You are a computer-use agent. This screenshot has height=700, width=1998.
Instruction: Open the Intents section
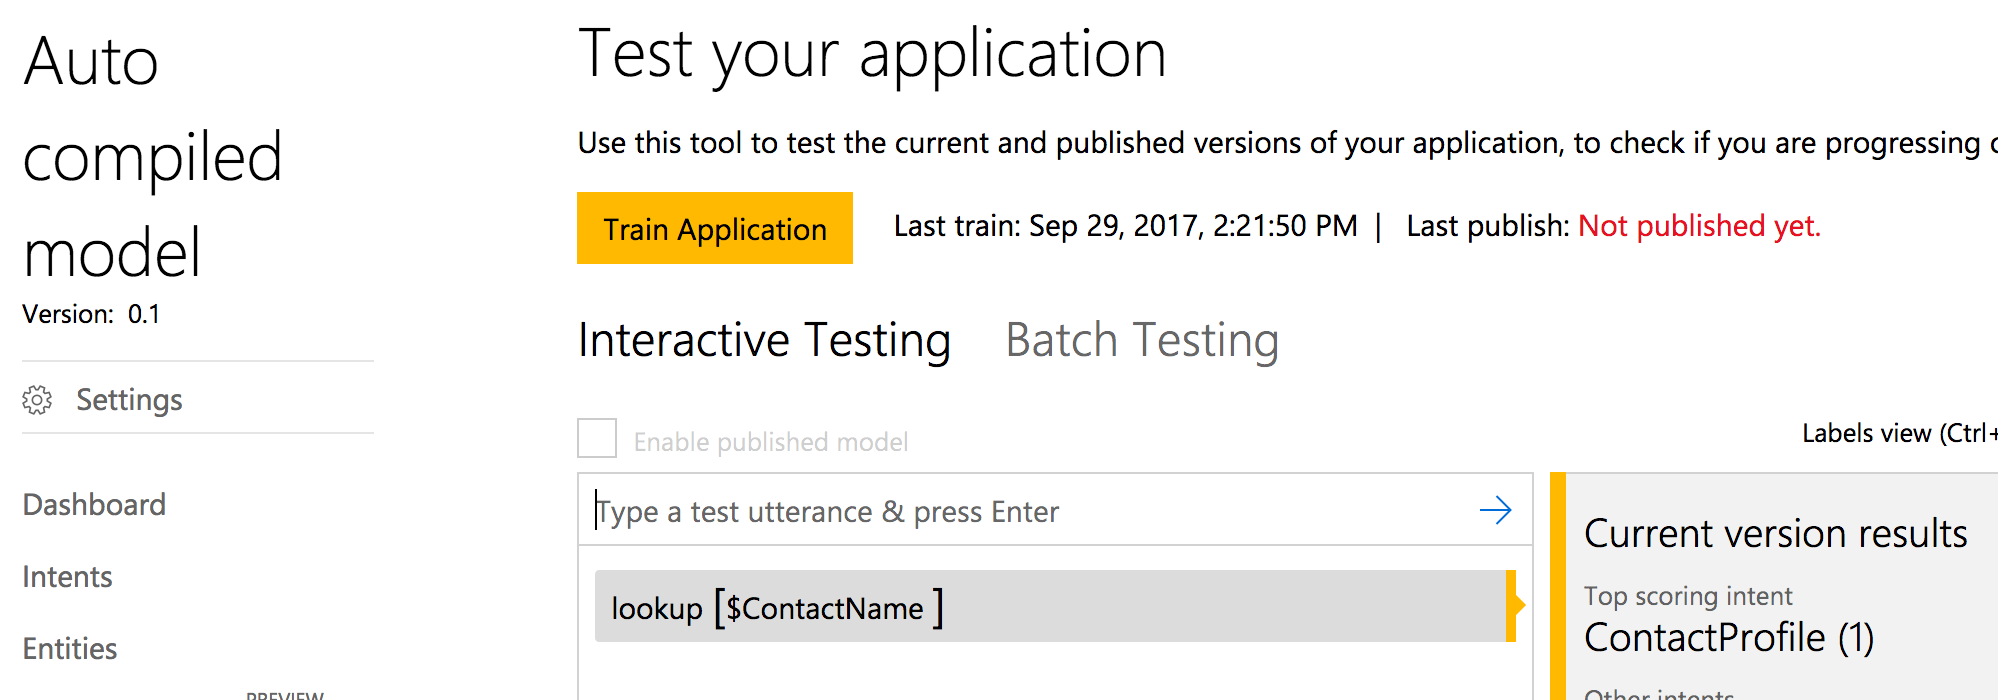(x=66, y=576)
